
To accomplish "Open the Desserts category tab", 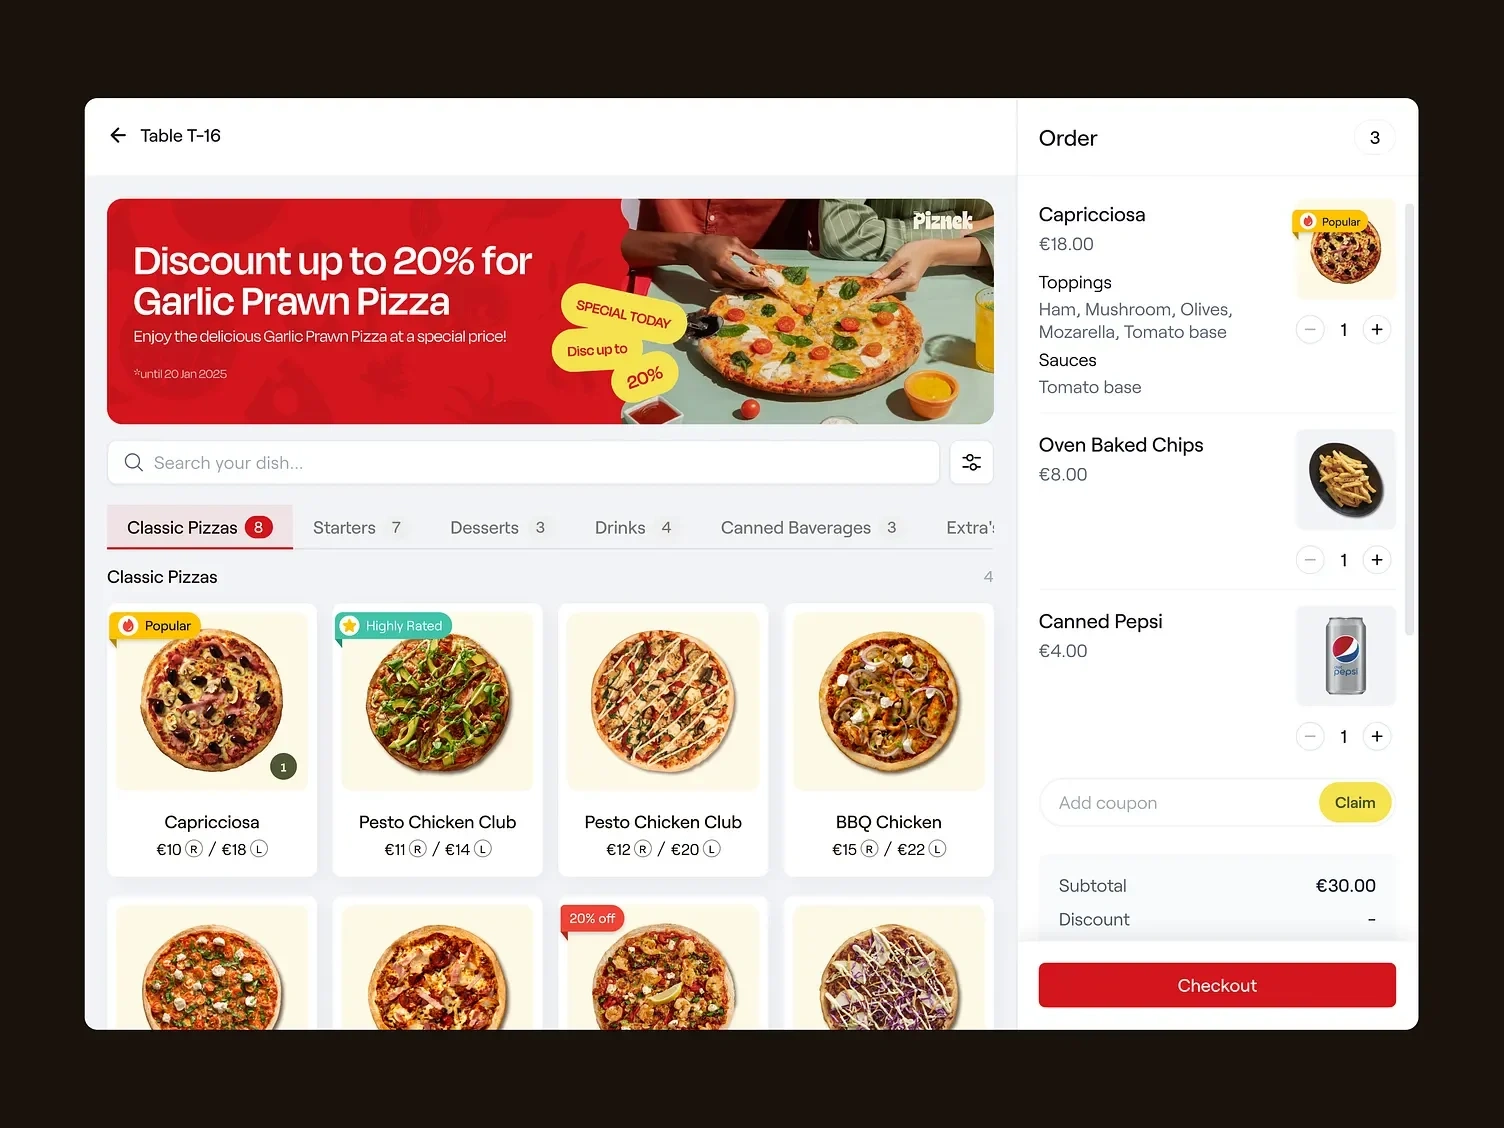I will [x=498, y=527].
